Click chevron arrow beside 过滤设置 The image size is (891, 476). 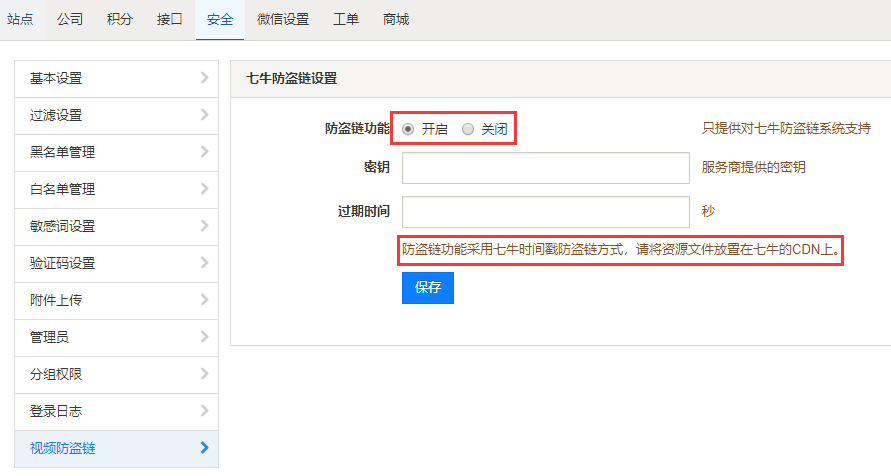pyautogui.click(x=205, y=115)
